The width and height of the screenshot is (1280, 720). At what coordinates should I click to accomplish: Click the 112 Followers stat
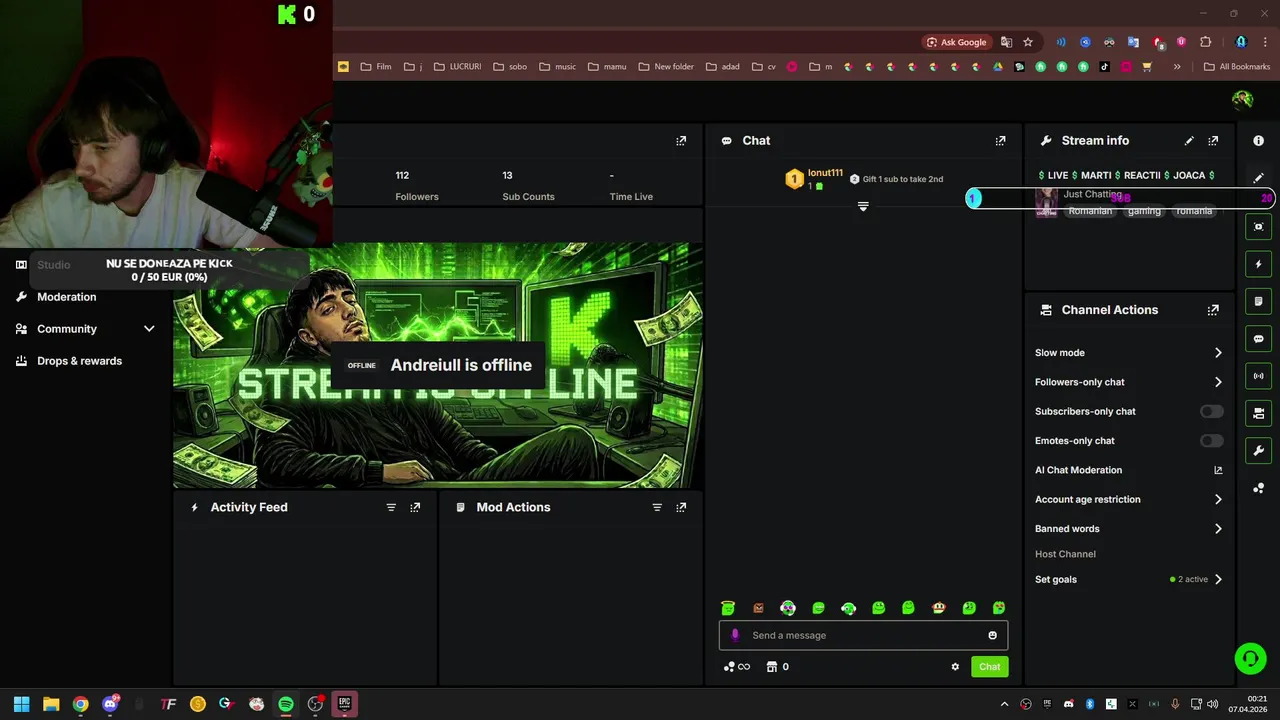point(416,186)
